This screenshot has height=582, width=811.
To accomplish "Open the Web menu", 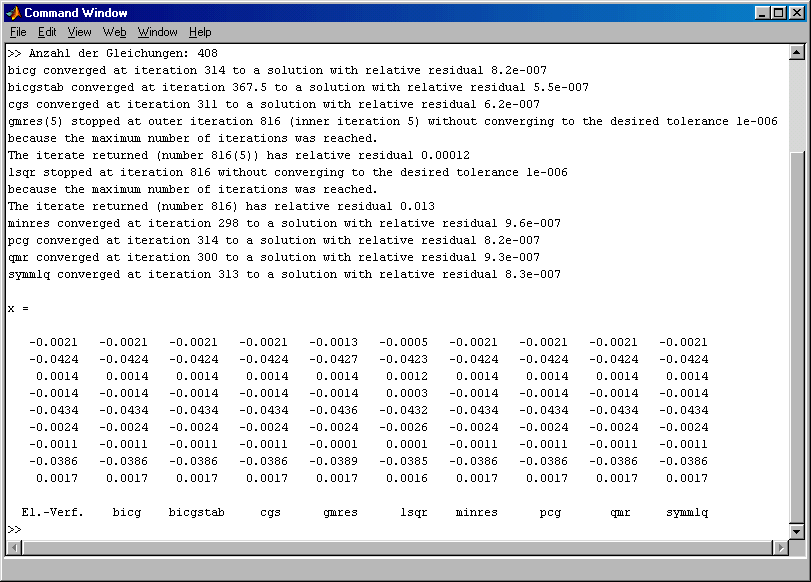I will coord(114,31).
